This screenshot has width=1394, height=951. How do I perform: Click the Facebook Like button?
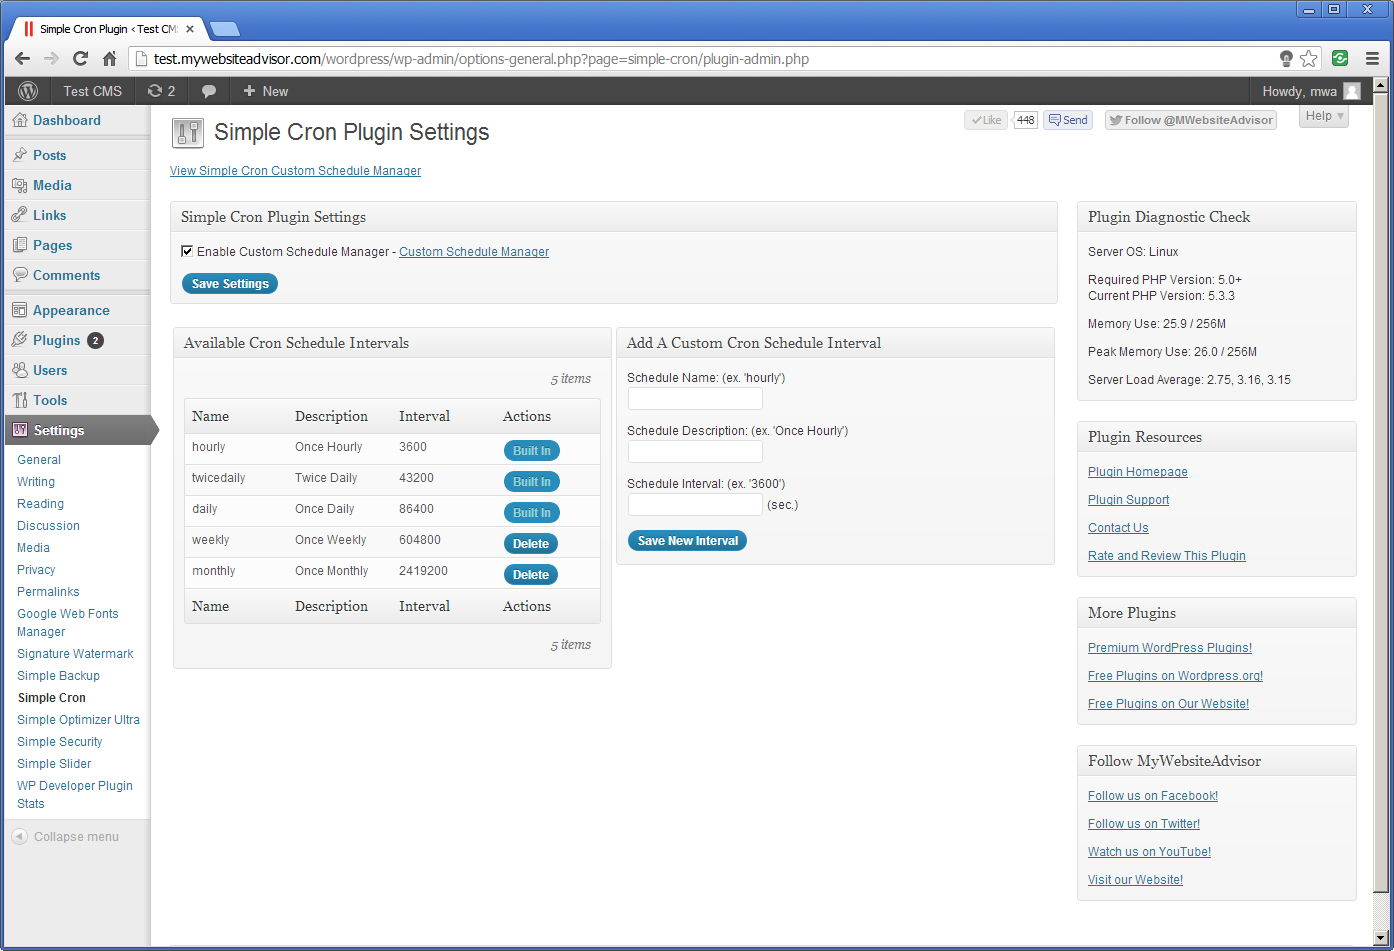pyautogui.click(x=985, y=120)
